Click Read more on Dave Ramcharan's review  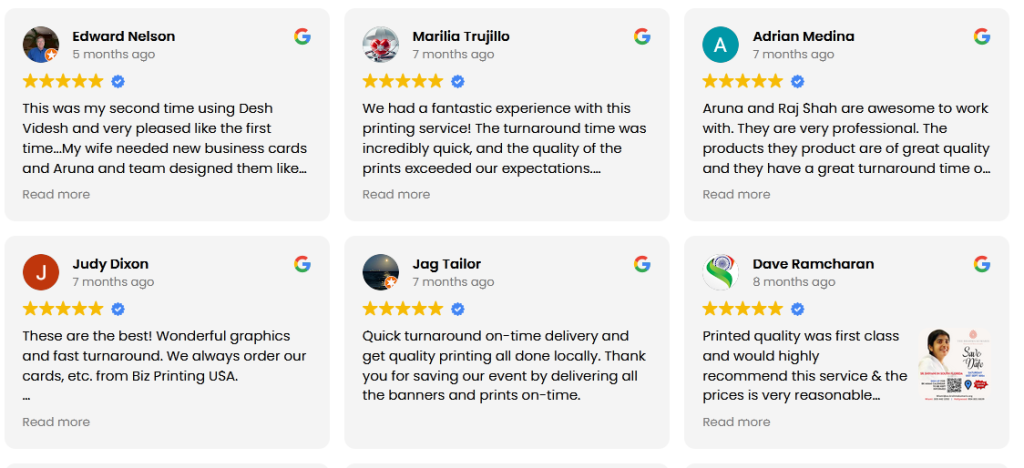coord(736,422)
